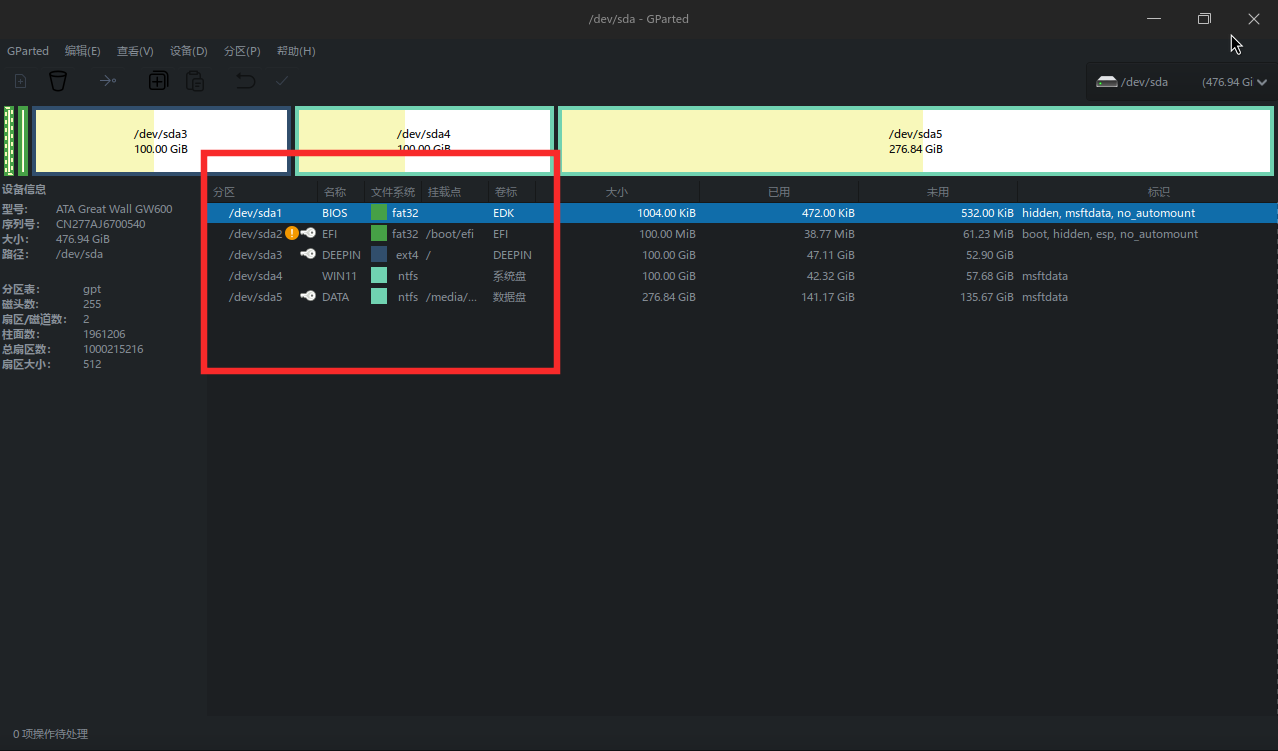
Task: Sort by the 文件系统 column header
Action: (x=395, y=192)
